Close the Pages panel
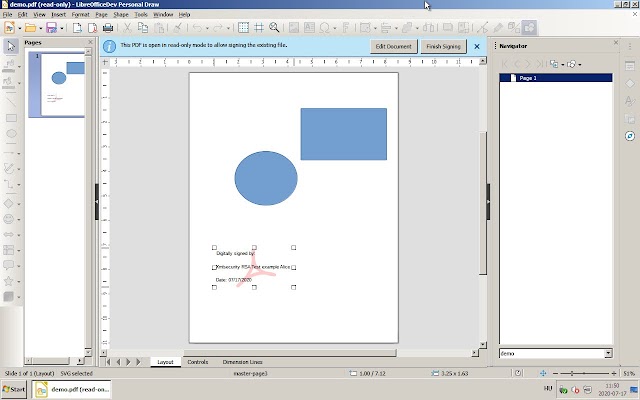This screenshot has height=400, width=640. click(90, 44)
